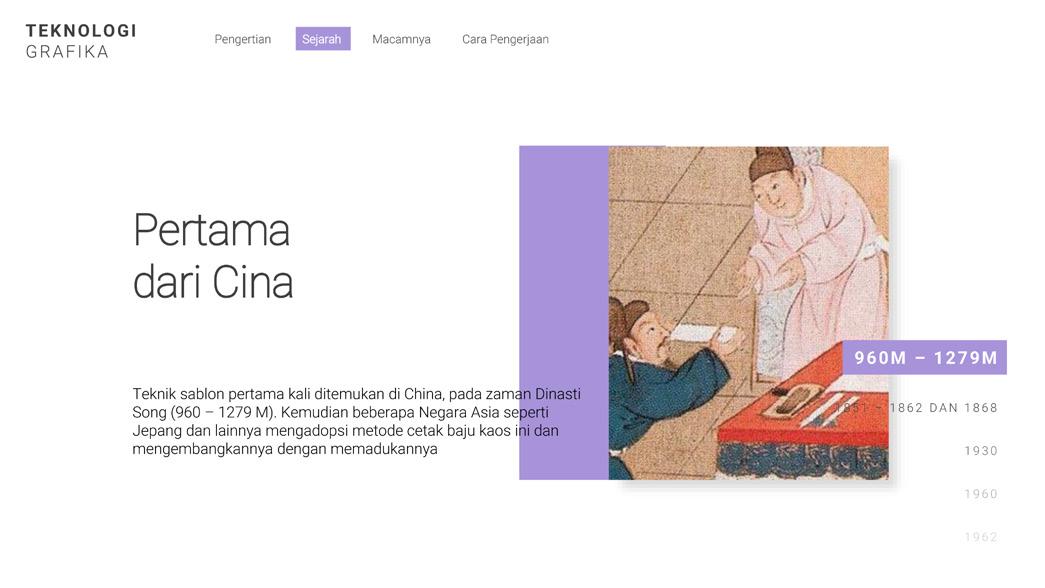Click the blue patterned fringe of the tablecloth

point(803,459)
